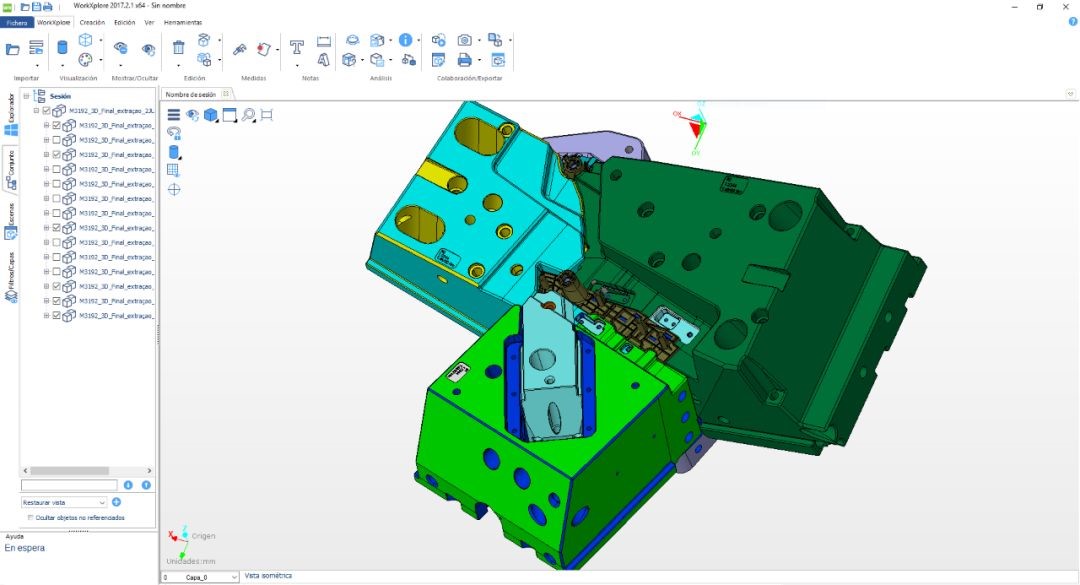Uncheck the top-level M3192_3D_Final_extraçao assembly checkbox
The height and width of the screenshot is (585, 1080).
47,111
